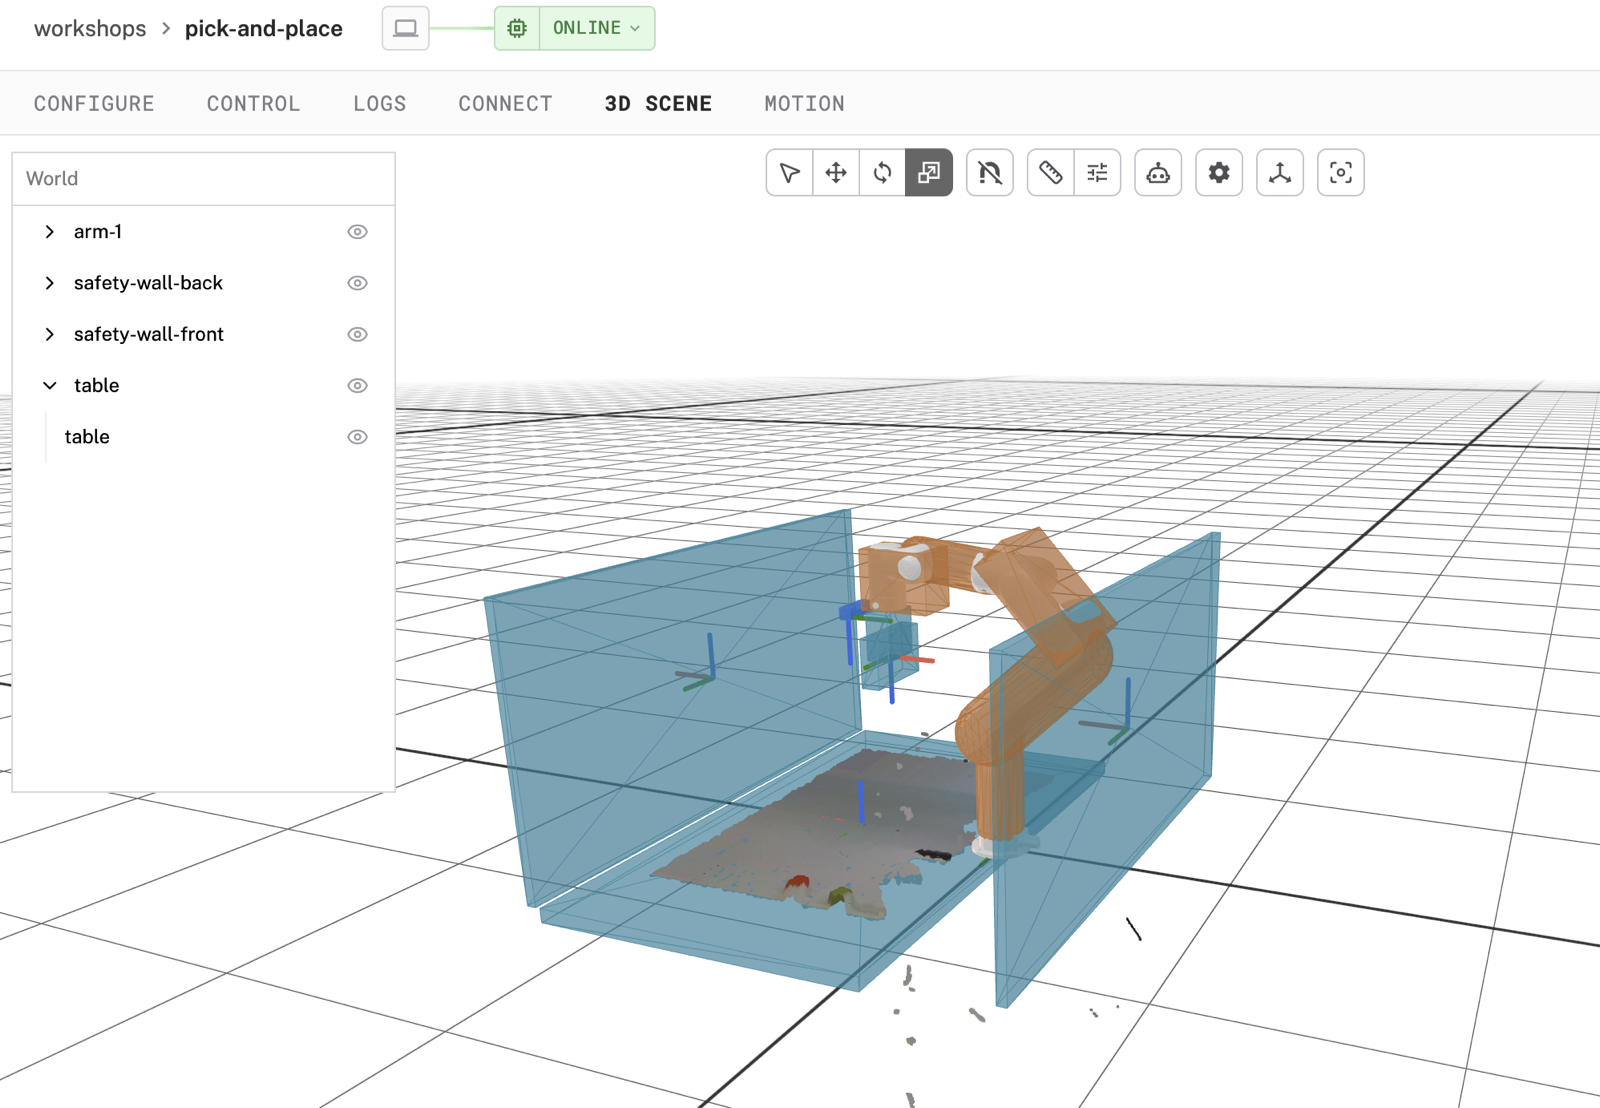Select safety-wall-back in the tree
Screen dimensions: 1600x1108
pyautogui.click(x=148, y=283)
